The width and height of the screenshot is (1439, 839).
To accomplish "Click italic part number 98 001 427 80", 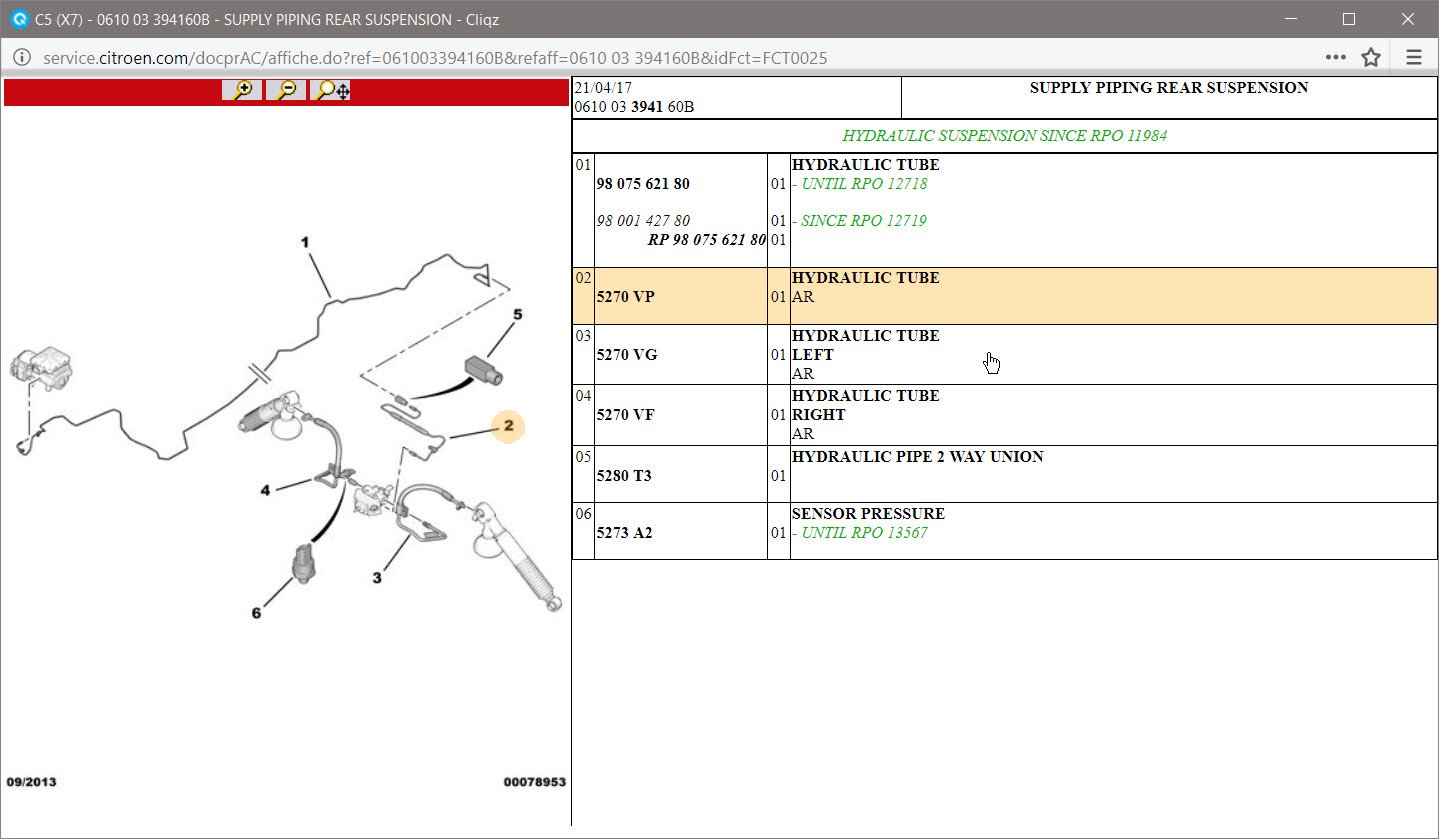I will tap(643, 221).
